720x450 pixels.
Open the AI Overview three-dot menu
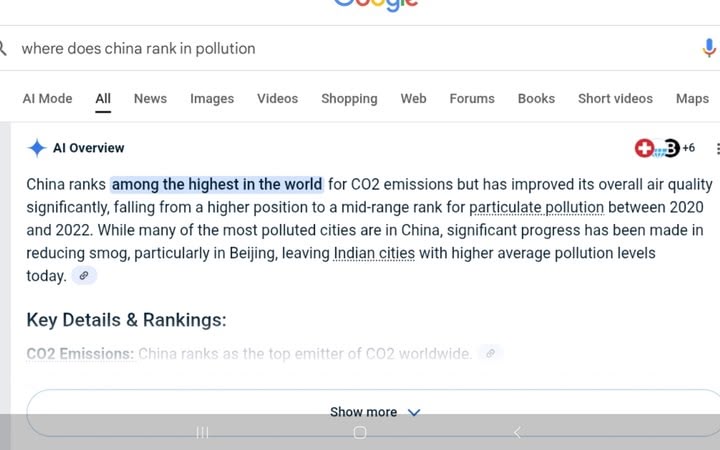point(717,148)
